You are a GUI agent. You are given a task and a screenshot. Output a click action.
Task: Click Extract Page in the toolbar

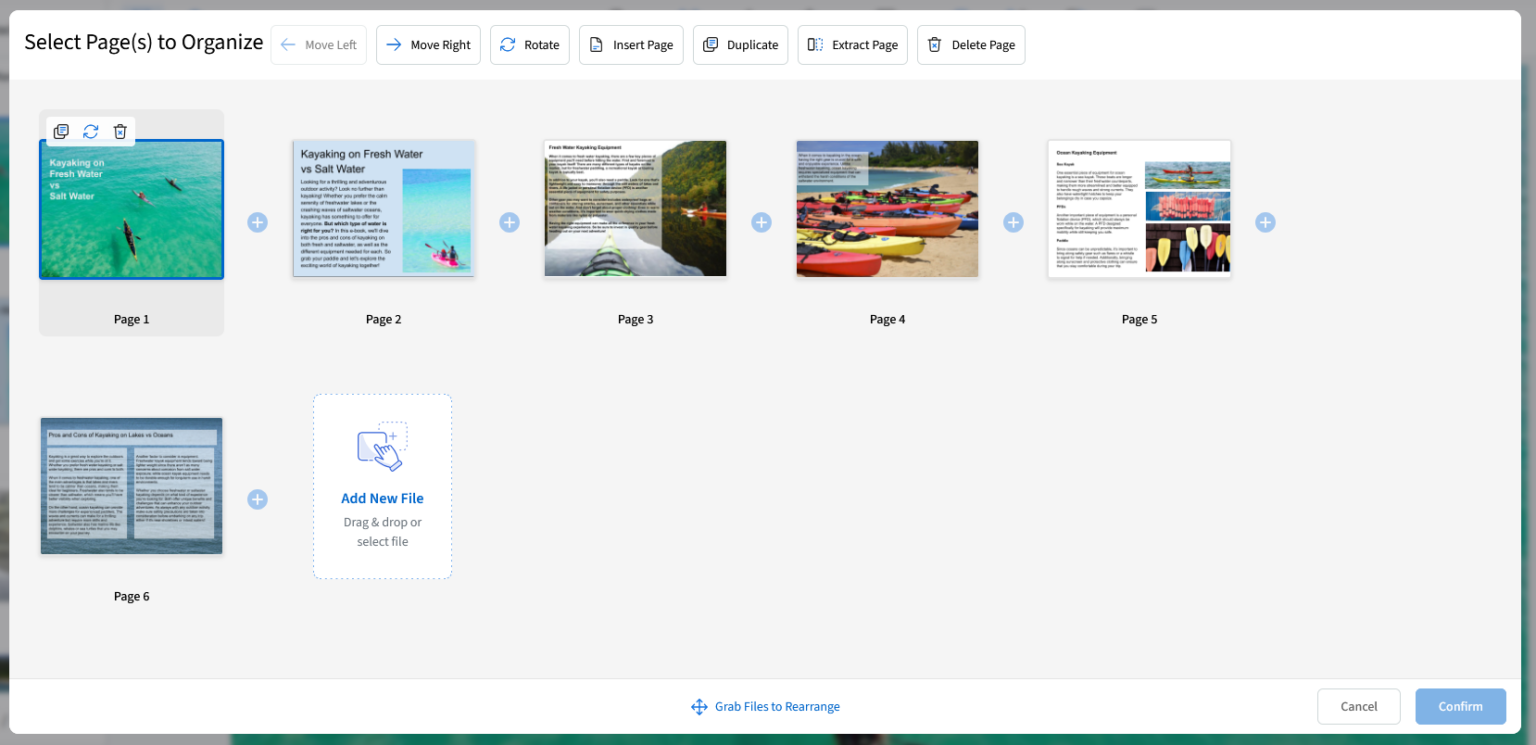tap(853, 45)
